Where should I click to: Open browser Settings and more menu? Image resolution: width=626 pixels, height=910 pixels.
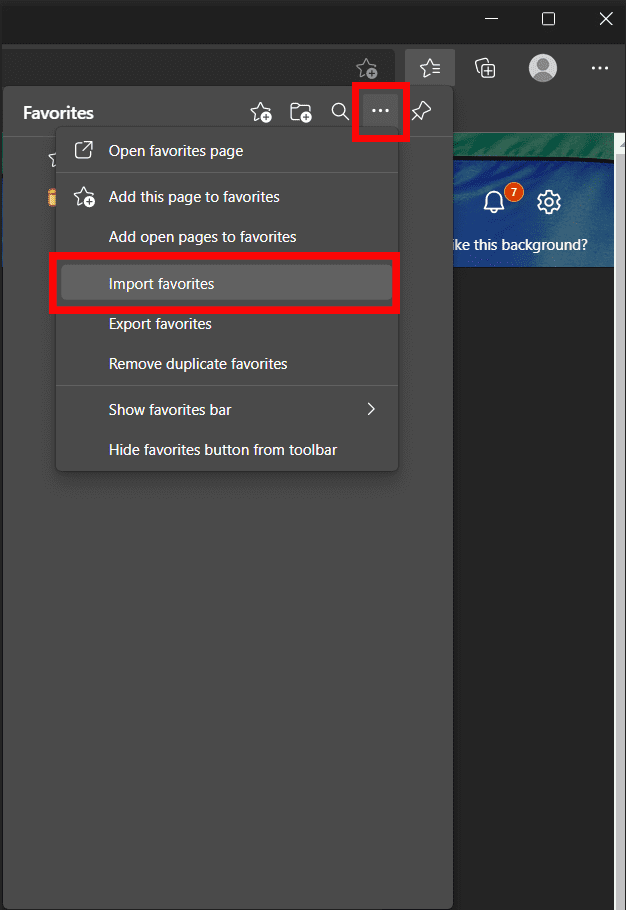(599, 68)
